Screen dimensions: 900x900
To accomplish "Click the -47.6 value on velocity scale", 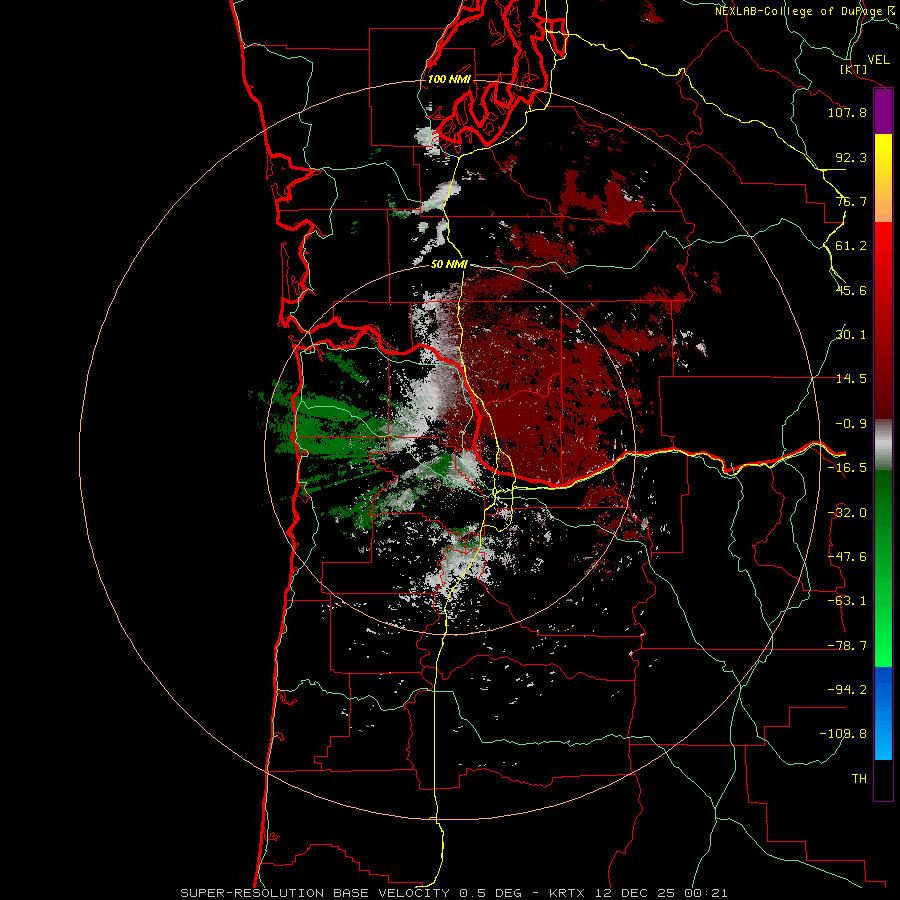I will pyautogui.click(x=847, y=557).
